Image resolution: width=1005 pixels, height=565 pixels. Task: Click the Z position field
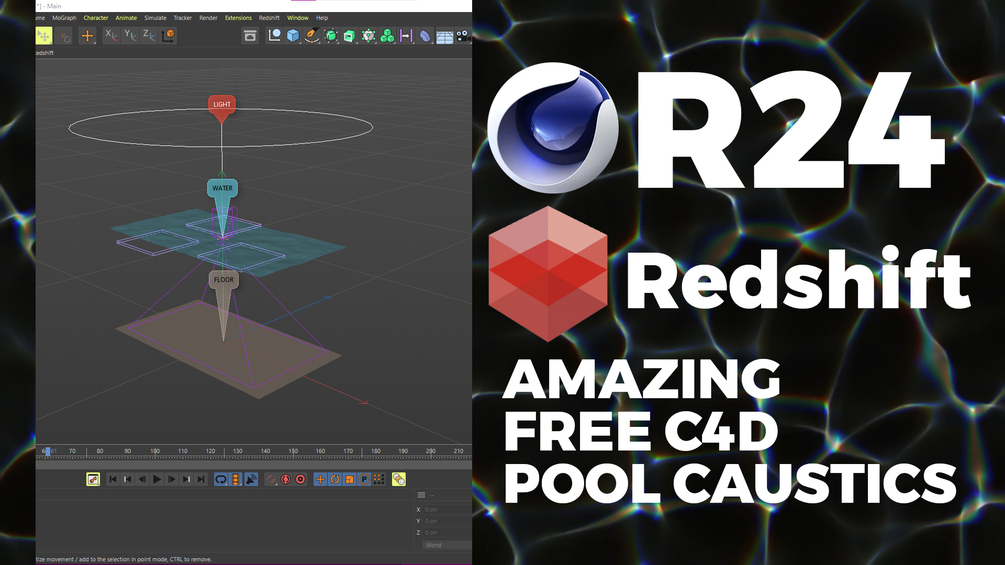pyautogui.click(x=447, y=532)
